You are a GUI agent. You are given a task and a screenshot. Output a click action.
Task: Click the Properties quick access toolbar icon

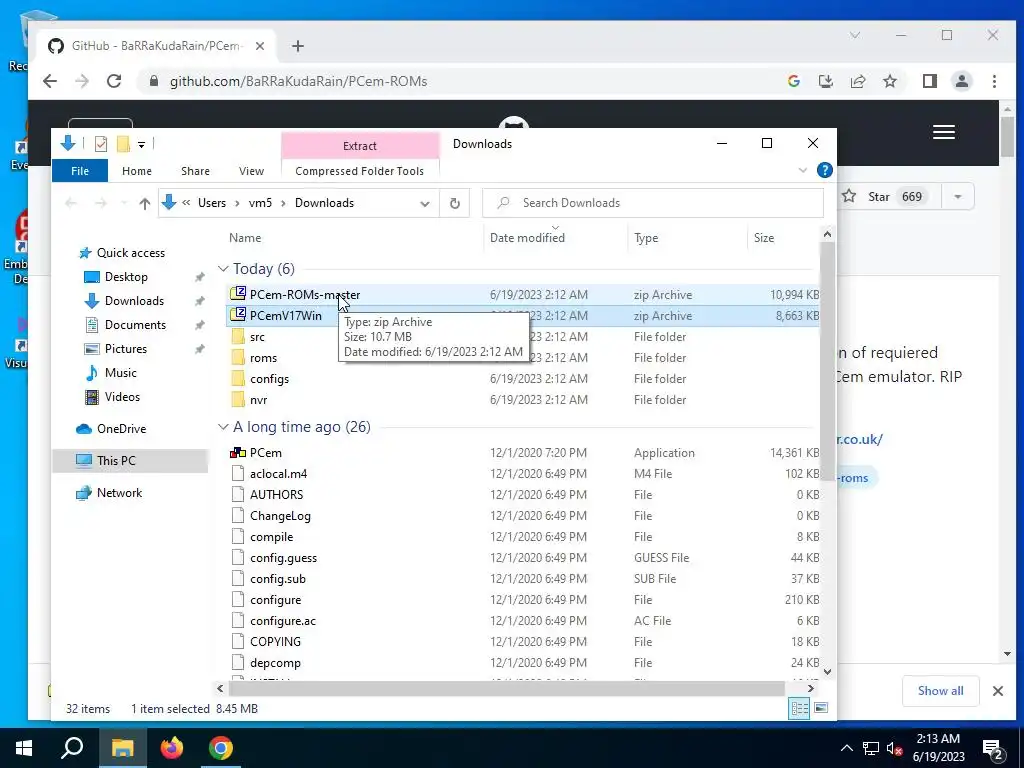click(101, 144)
